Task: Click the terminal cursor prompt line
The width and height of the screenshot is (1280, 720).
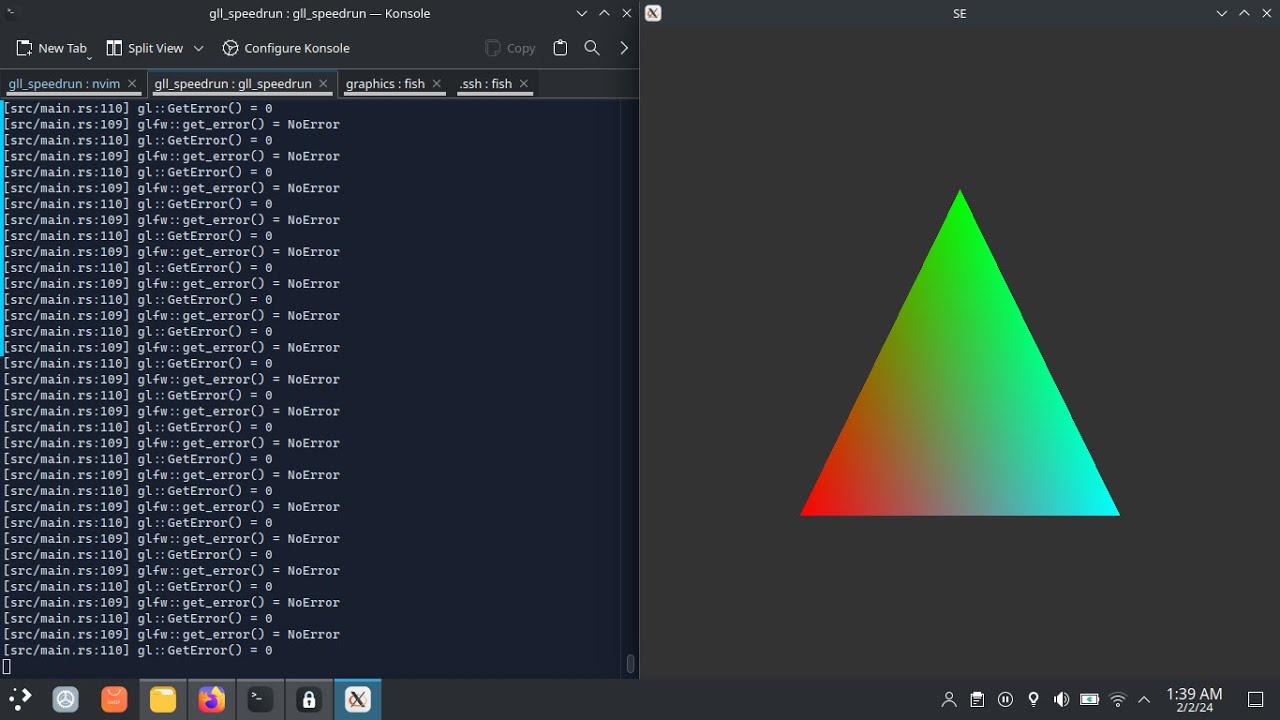Action: click(x=7, y=667)
